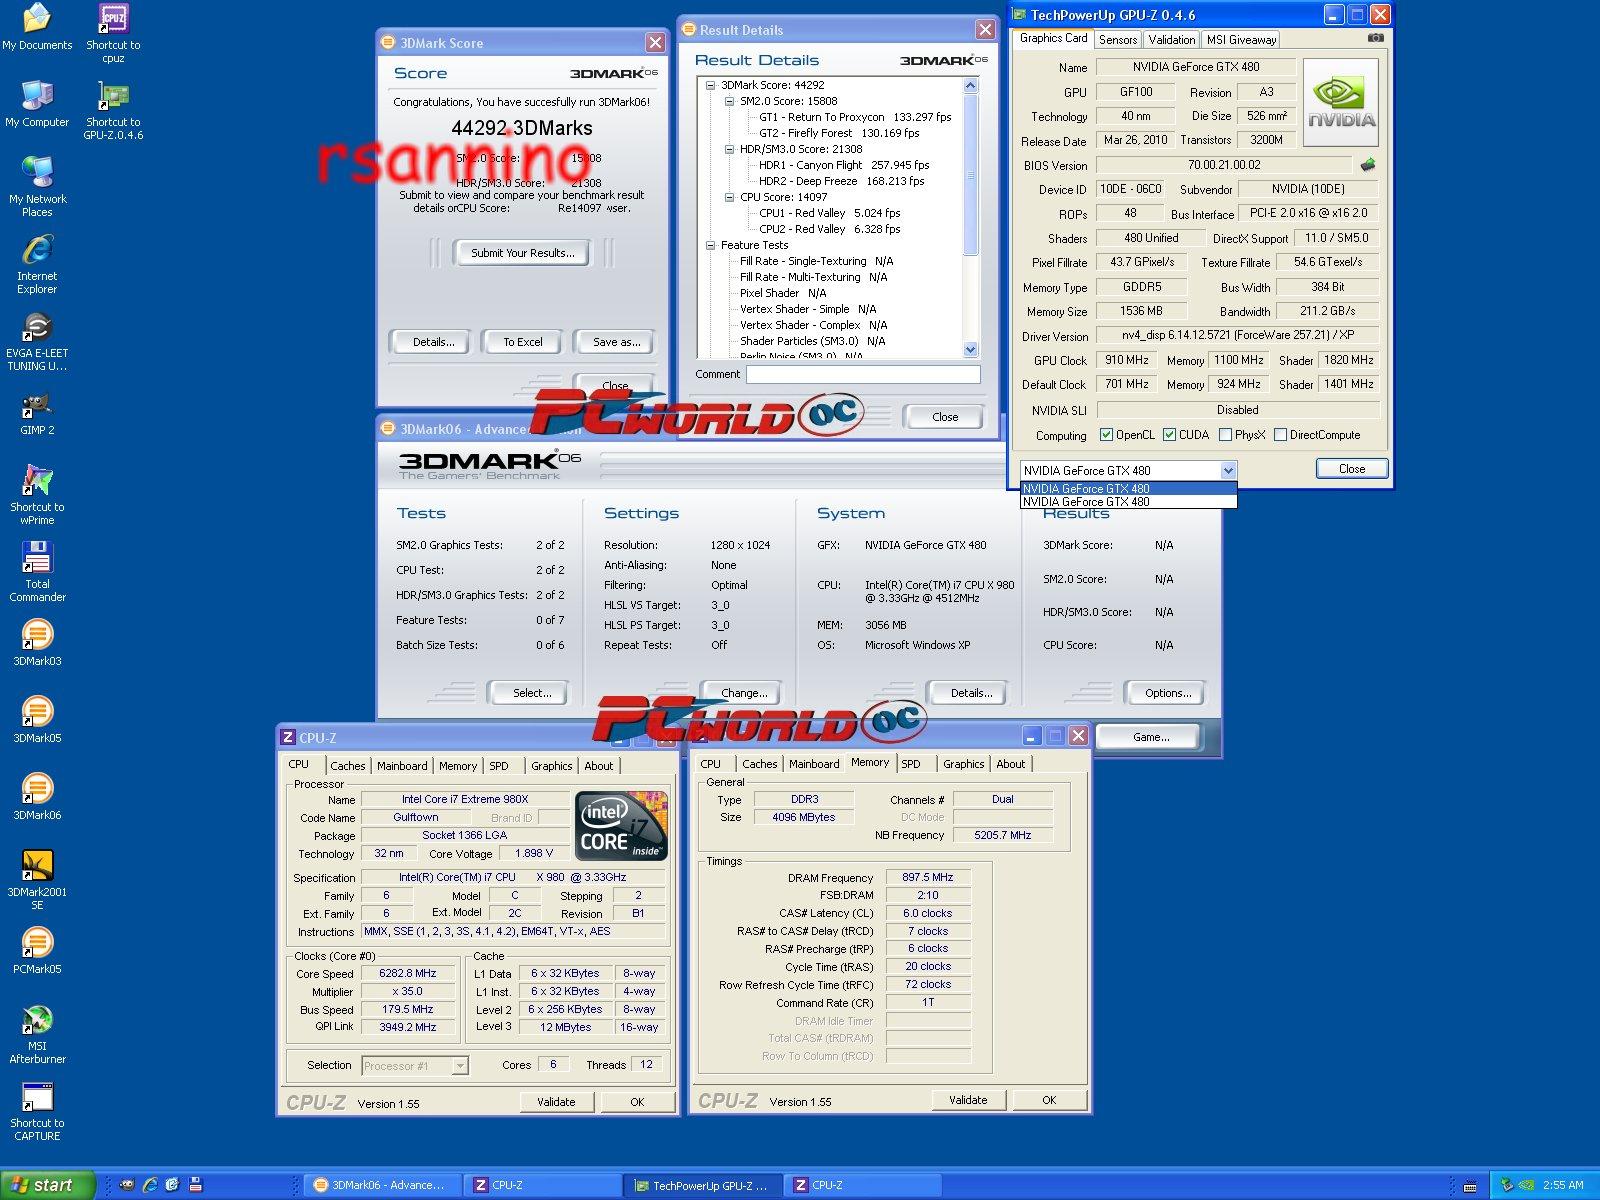Collapse 3DMark Score: 44292 tree node
This screenshot has height=1200, width=1600.
click(x=711, y=85)
